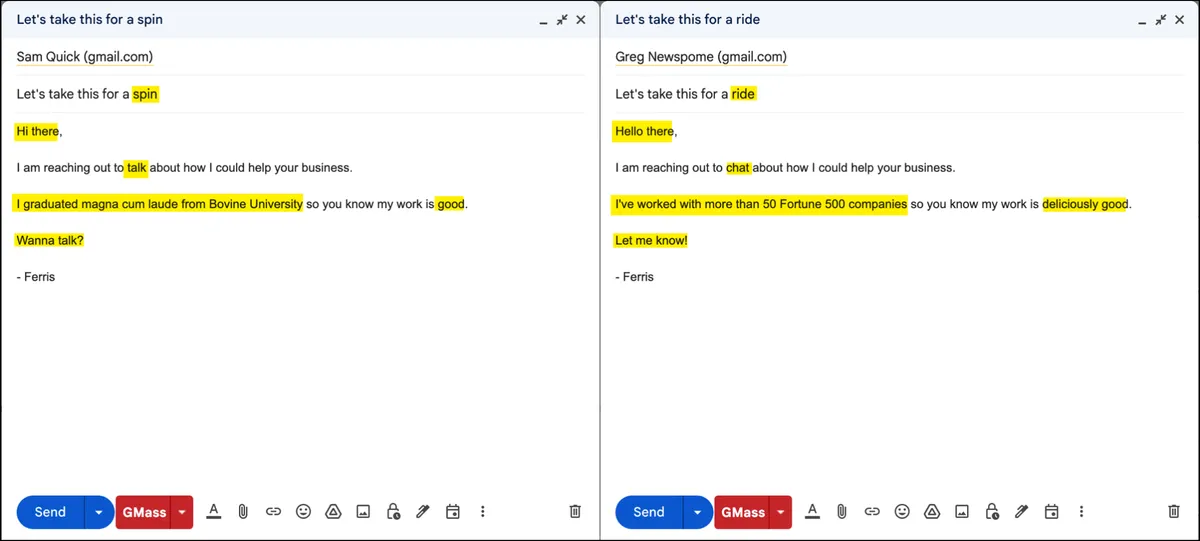The image size is (1200, 541).
Task: Expand GMass settings arrow in spin email window
Action: point(182,512)
